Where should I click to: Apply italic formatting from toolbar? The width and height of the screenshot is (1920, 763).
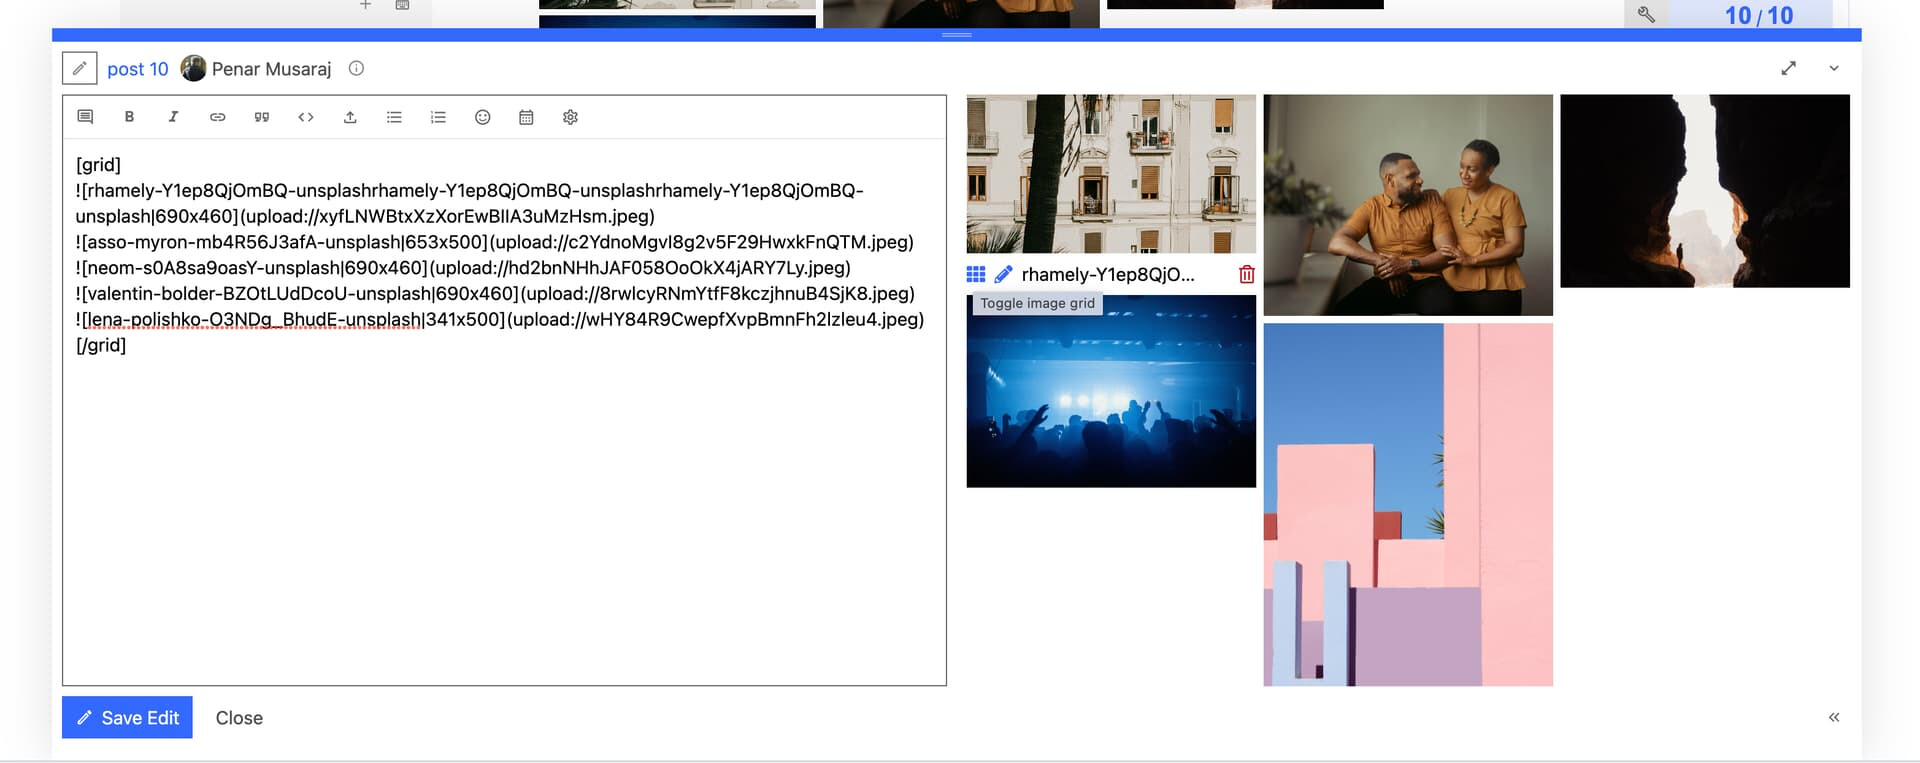coord(173,117)
